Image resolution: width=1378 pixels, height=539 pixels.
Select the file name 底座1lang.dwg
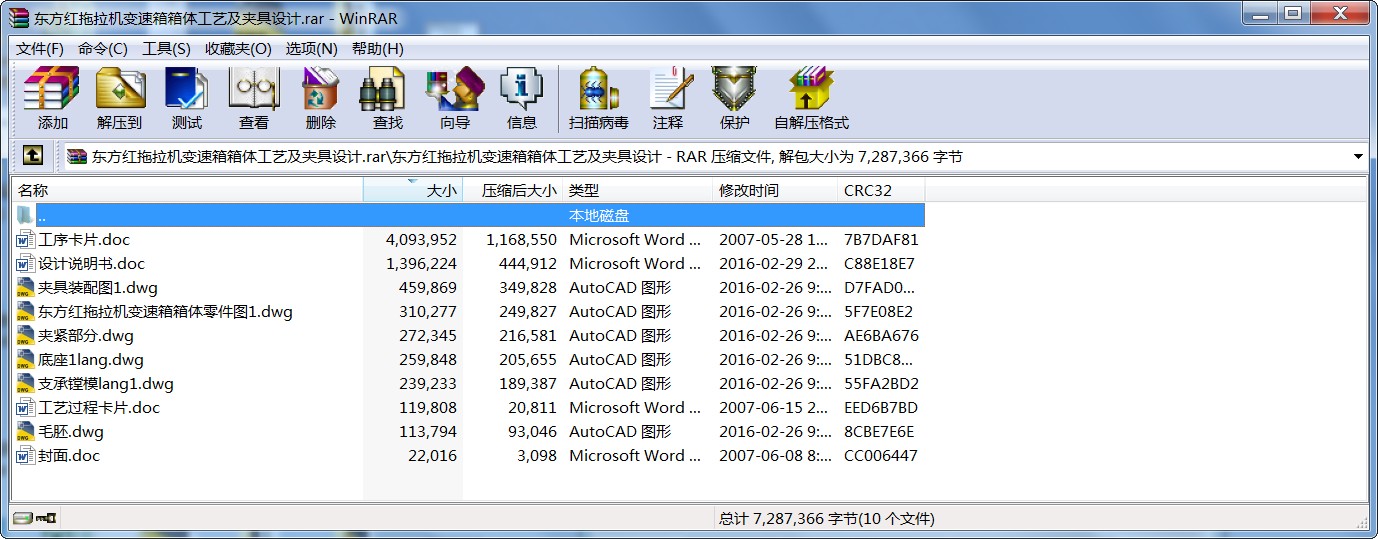[91, 360]
